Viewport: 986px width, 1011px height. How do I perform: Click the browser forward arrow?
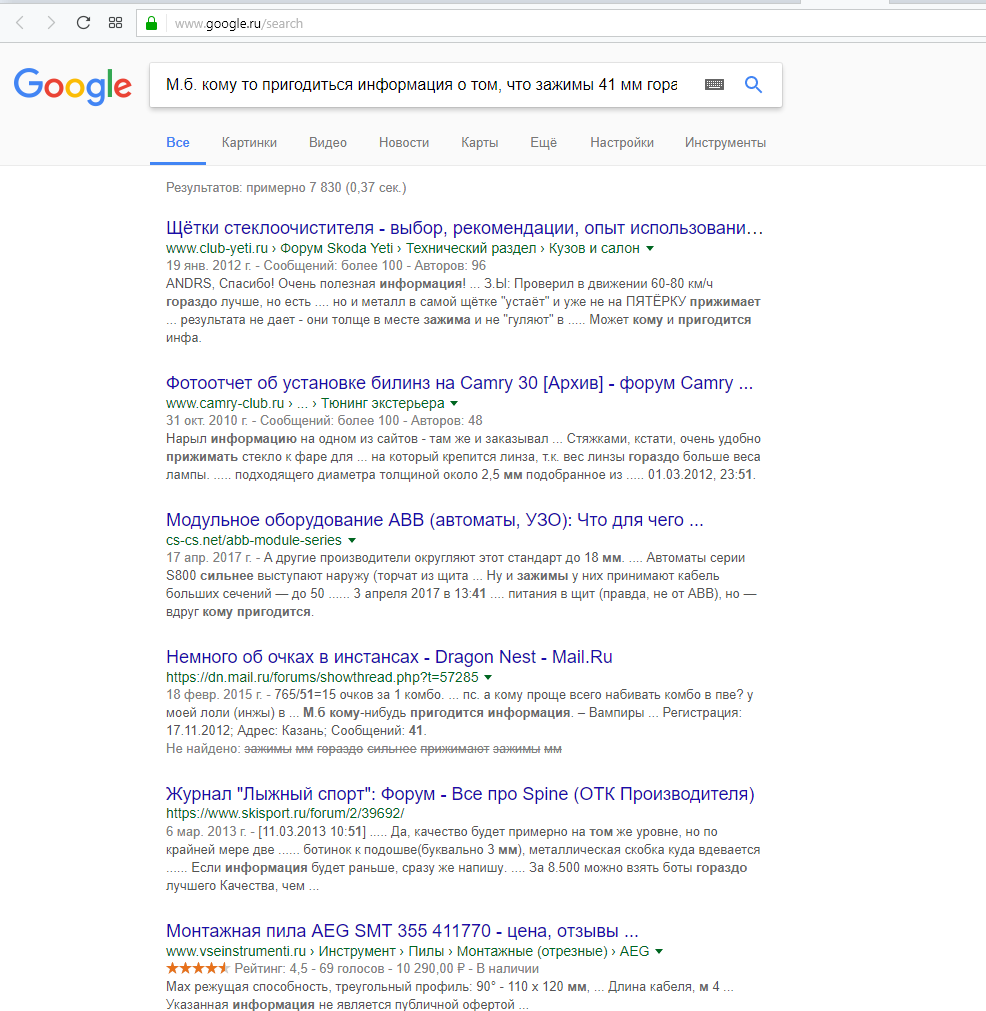51,23
